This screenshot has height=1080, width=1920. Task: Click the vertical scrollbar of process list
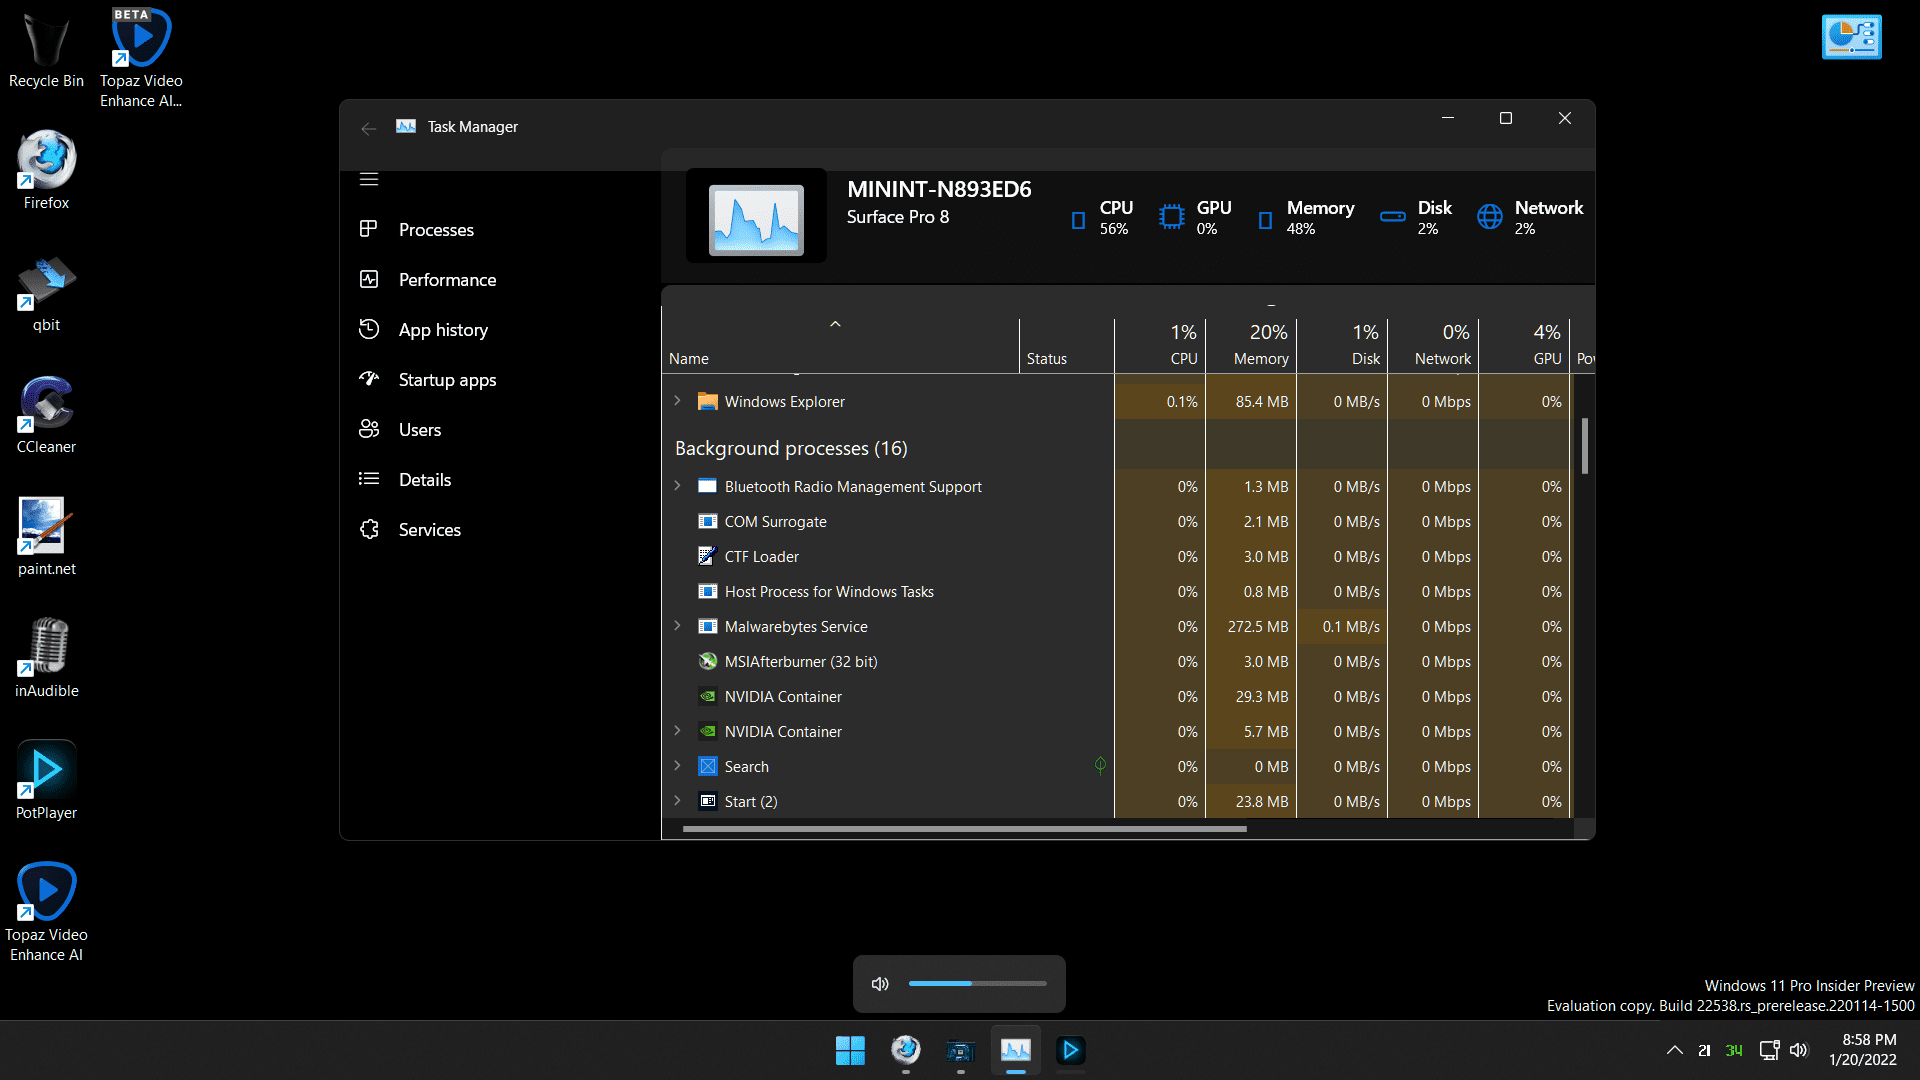click(x=1585, y=446)
